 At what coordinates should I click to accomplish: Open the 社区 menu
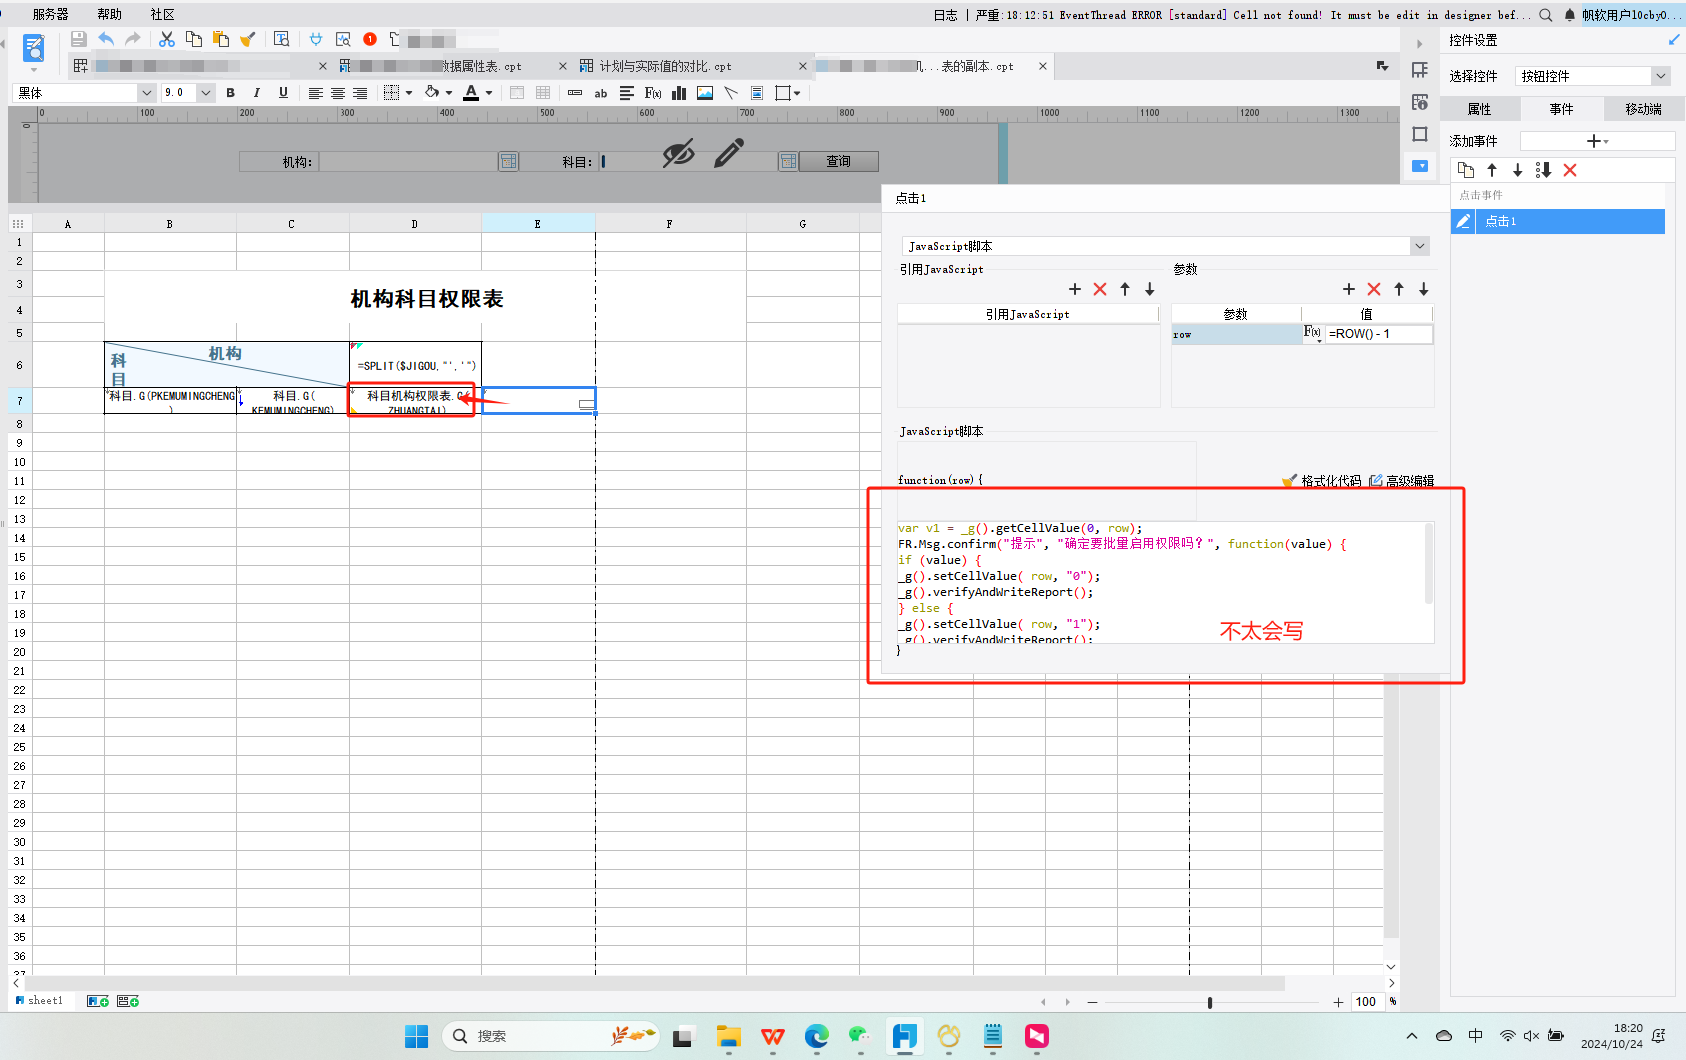tap(163, 14)
